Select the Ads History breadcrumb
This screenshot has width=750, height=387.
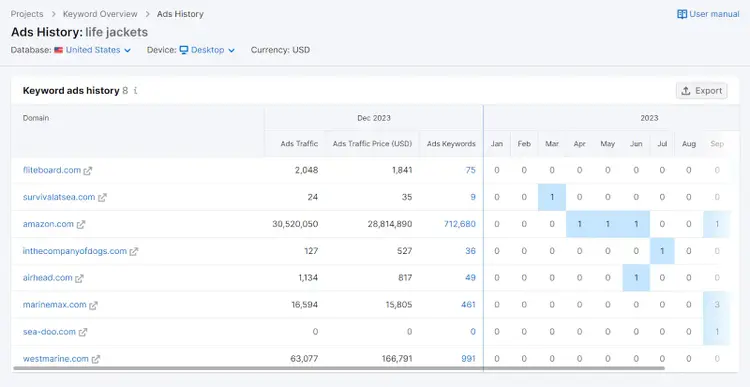click(x=180, y=14)
